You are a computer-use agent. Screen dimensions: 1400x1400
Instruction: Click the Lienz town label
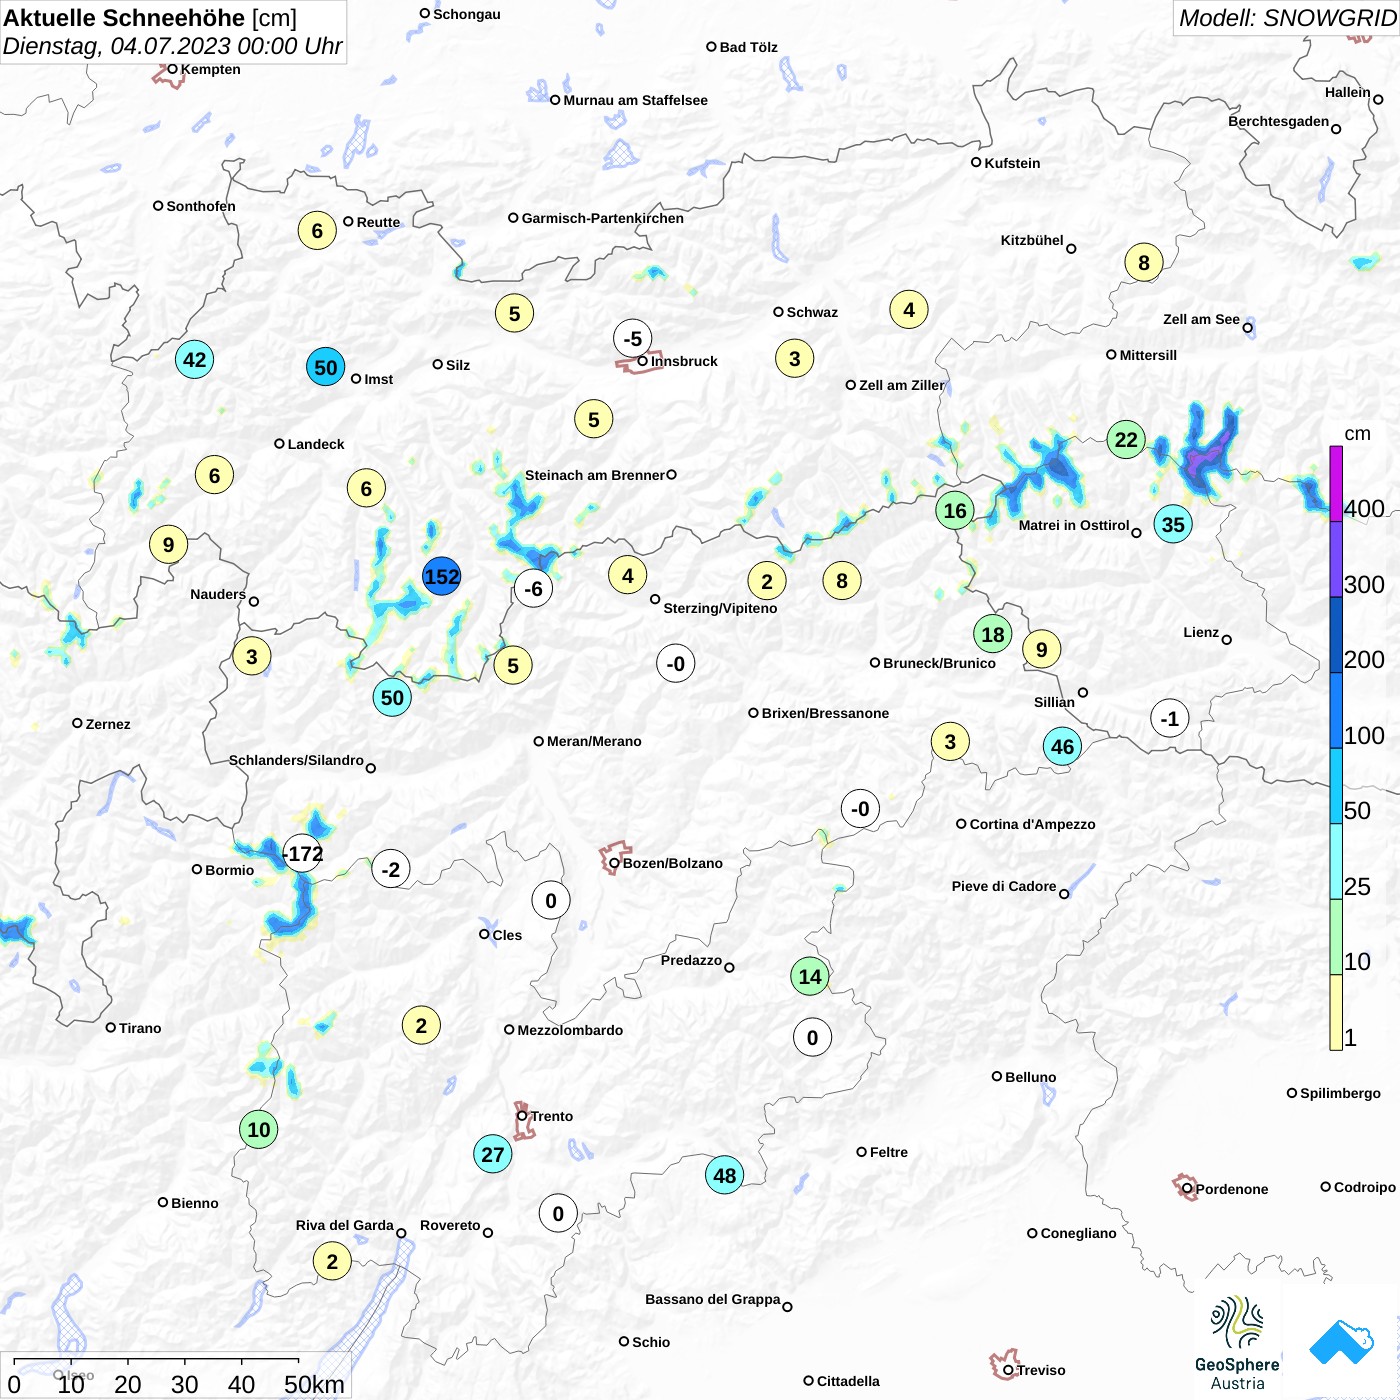[1201, 632]
